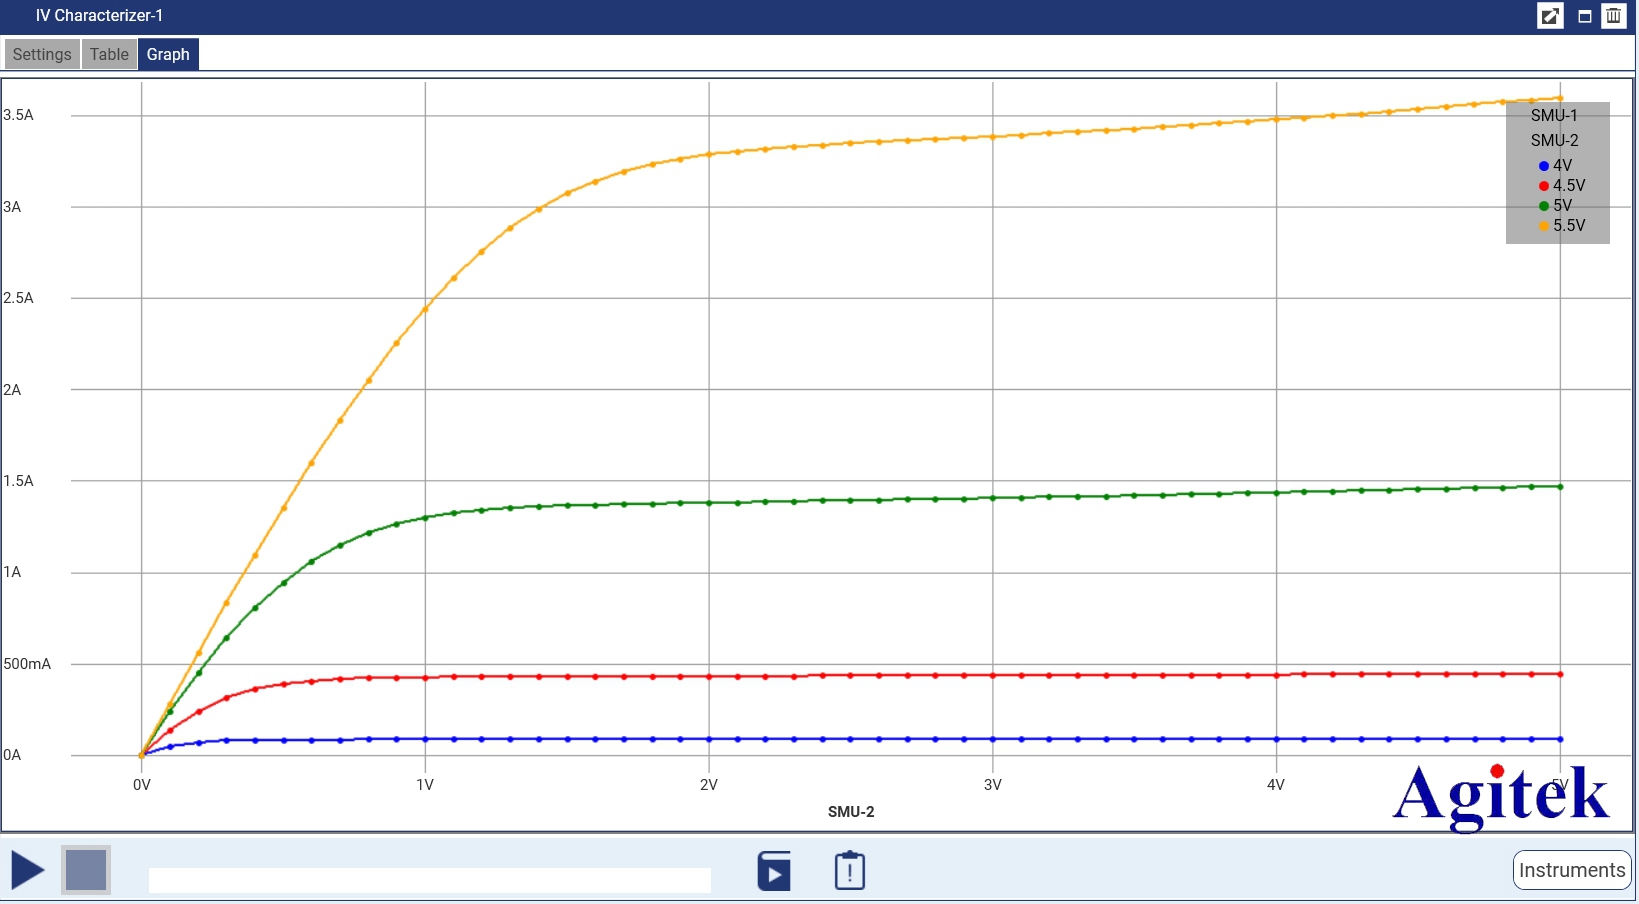Open the Instruments panel
1639x904 pixels.
[x=1571, y=870]
